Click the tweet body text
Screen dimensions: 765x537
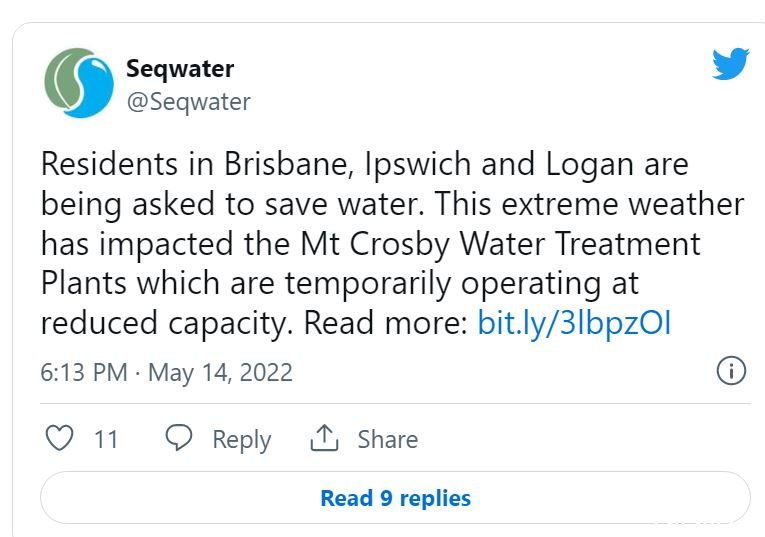(x=392, y=243)
